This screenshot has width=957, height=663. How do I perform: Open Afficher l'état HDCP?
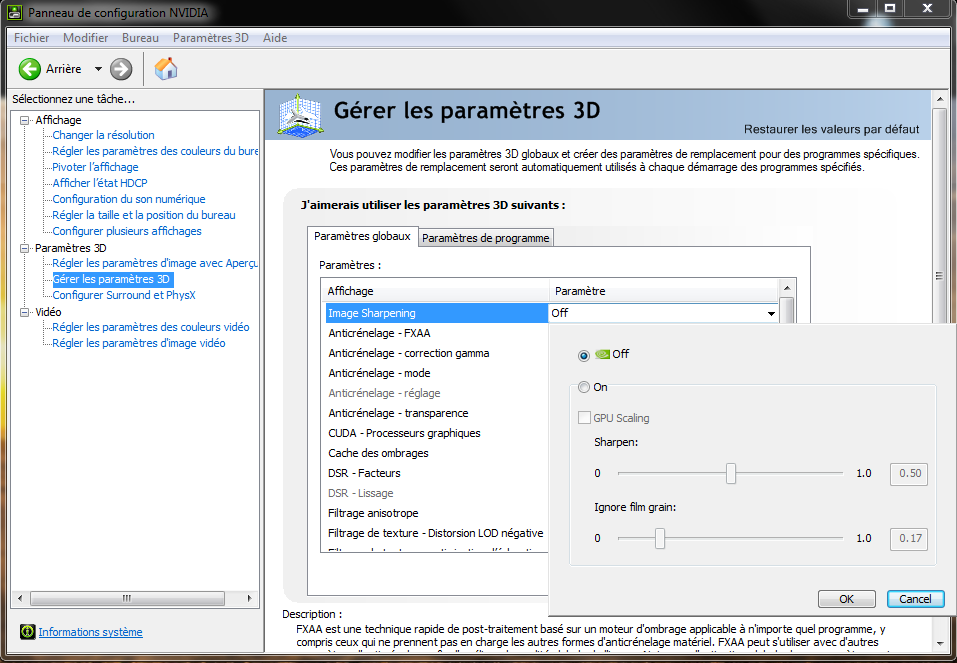pyautogui.click(x=99, y=183)
